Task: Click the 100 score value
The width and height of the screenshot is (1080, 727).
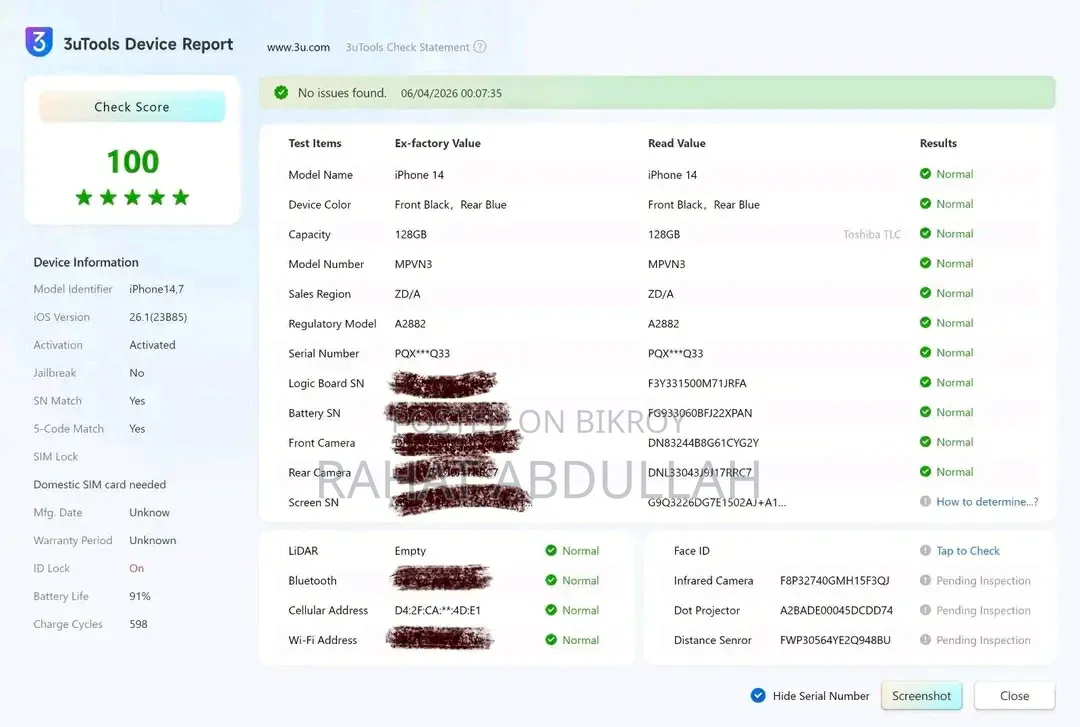Action: point(133,162)
